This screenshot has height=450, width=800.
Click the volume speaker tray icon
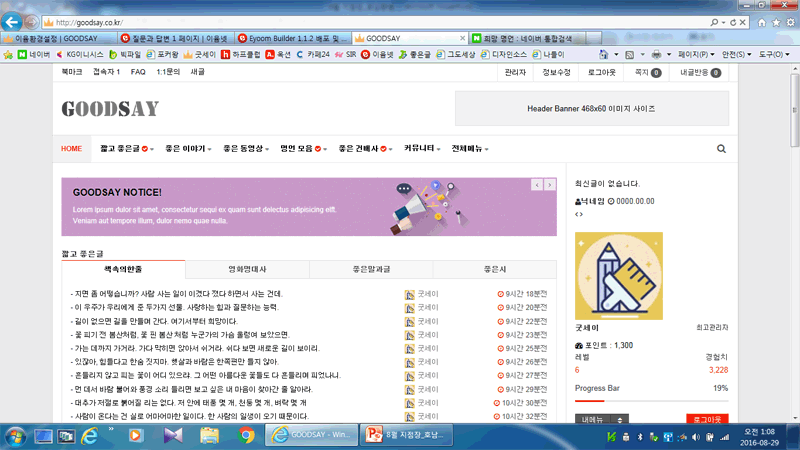(x=695, y=437)
